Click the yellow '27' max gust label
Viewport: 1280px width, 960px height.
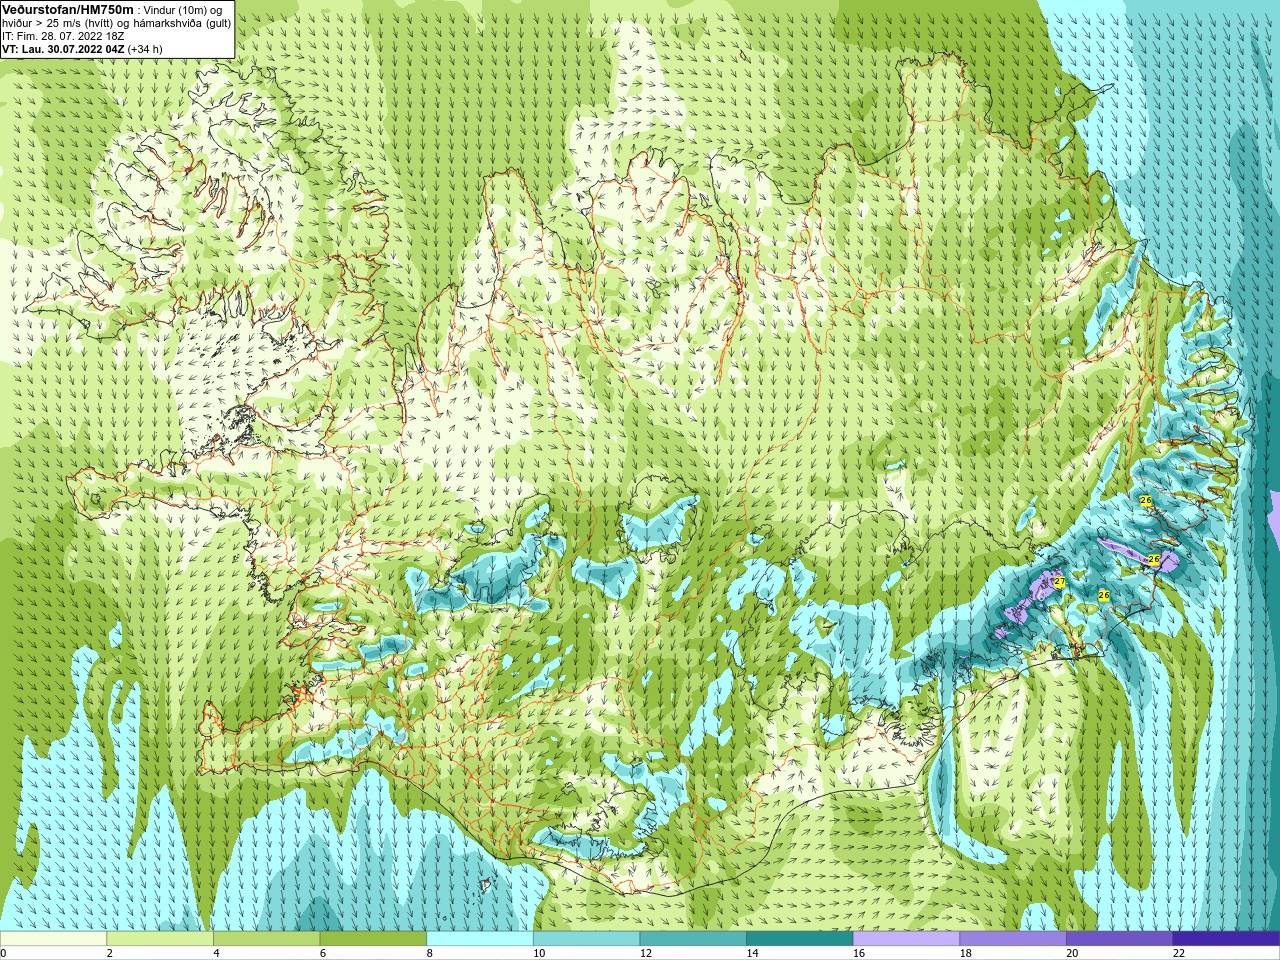[x=1059, y=581]
